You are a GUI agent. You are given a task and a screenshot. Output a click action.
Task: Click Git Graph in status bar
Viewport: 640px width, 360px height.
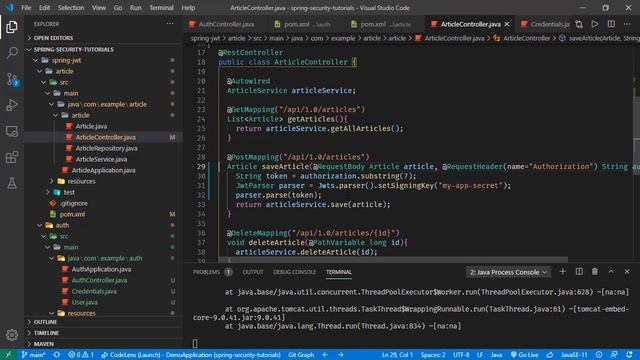click(x=301, y=355)
